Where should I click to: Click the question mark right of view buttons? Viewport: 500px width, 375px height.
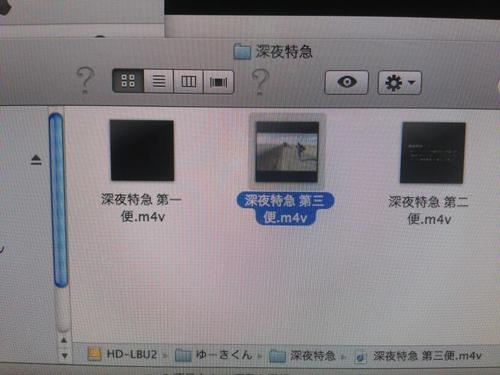coord(260,82)
